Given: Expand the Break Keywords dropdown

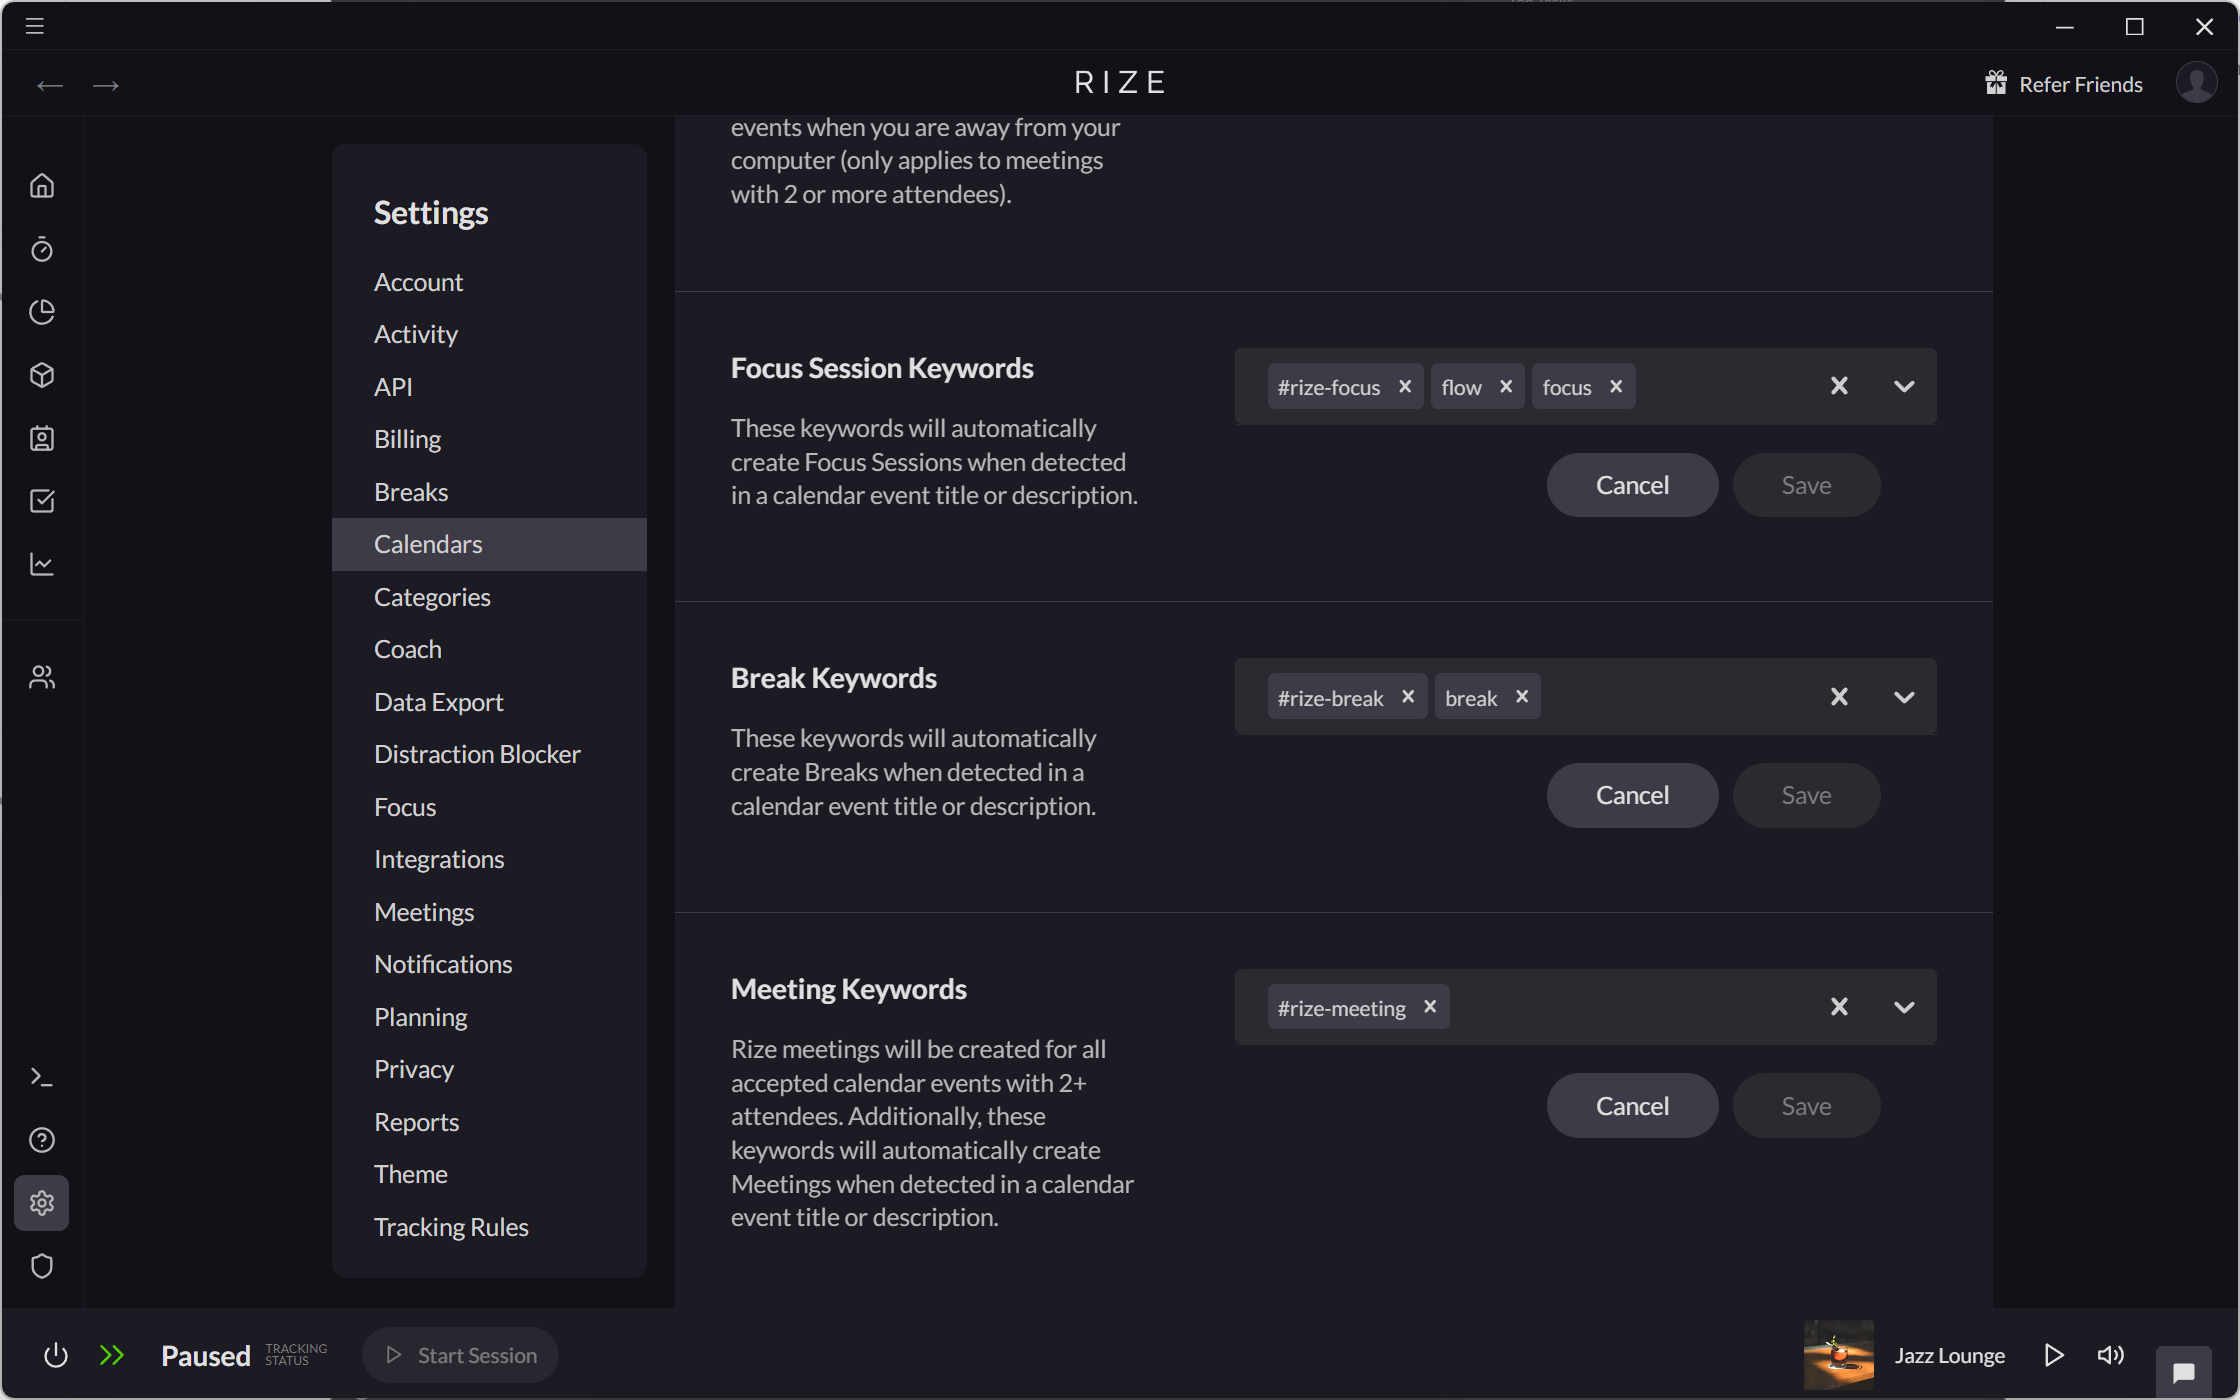Looking at the screenshot, I should pyautogui.click(x=1904, y=697).
